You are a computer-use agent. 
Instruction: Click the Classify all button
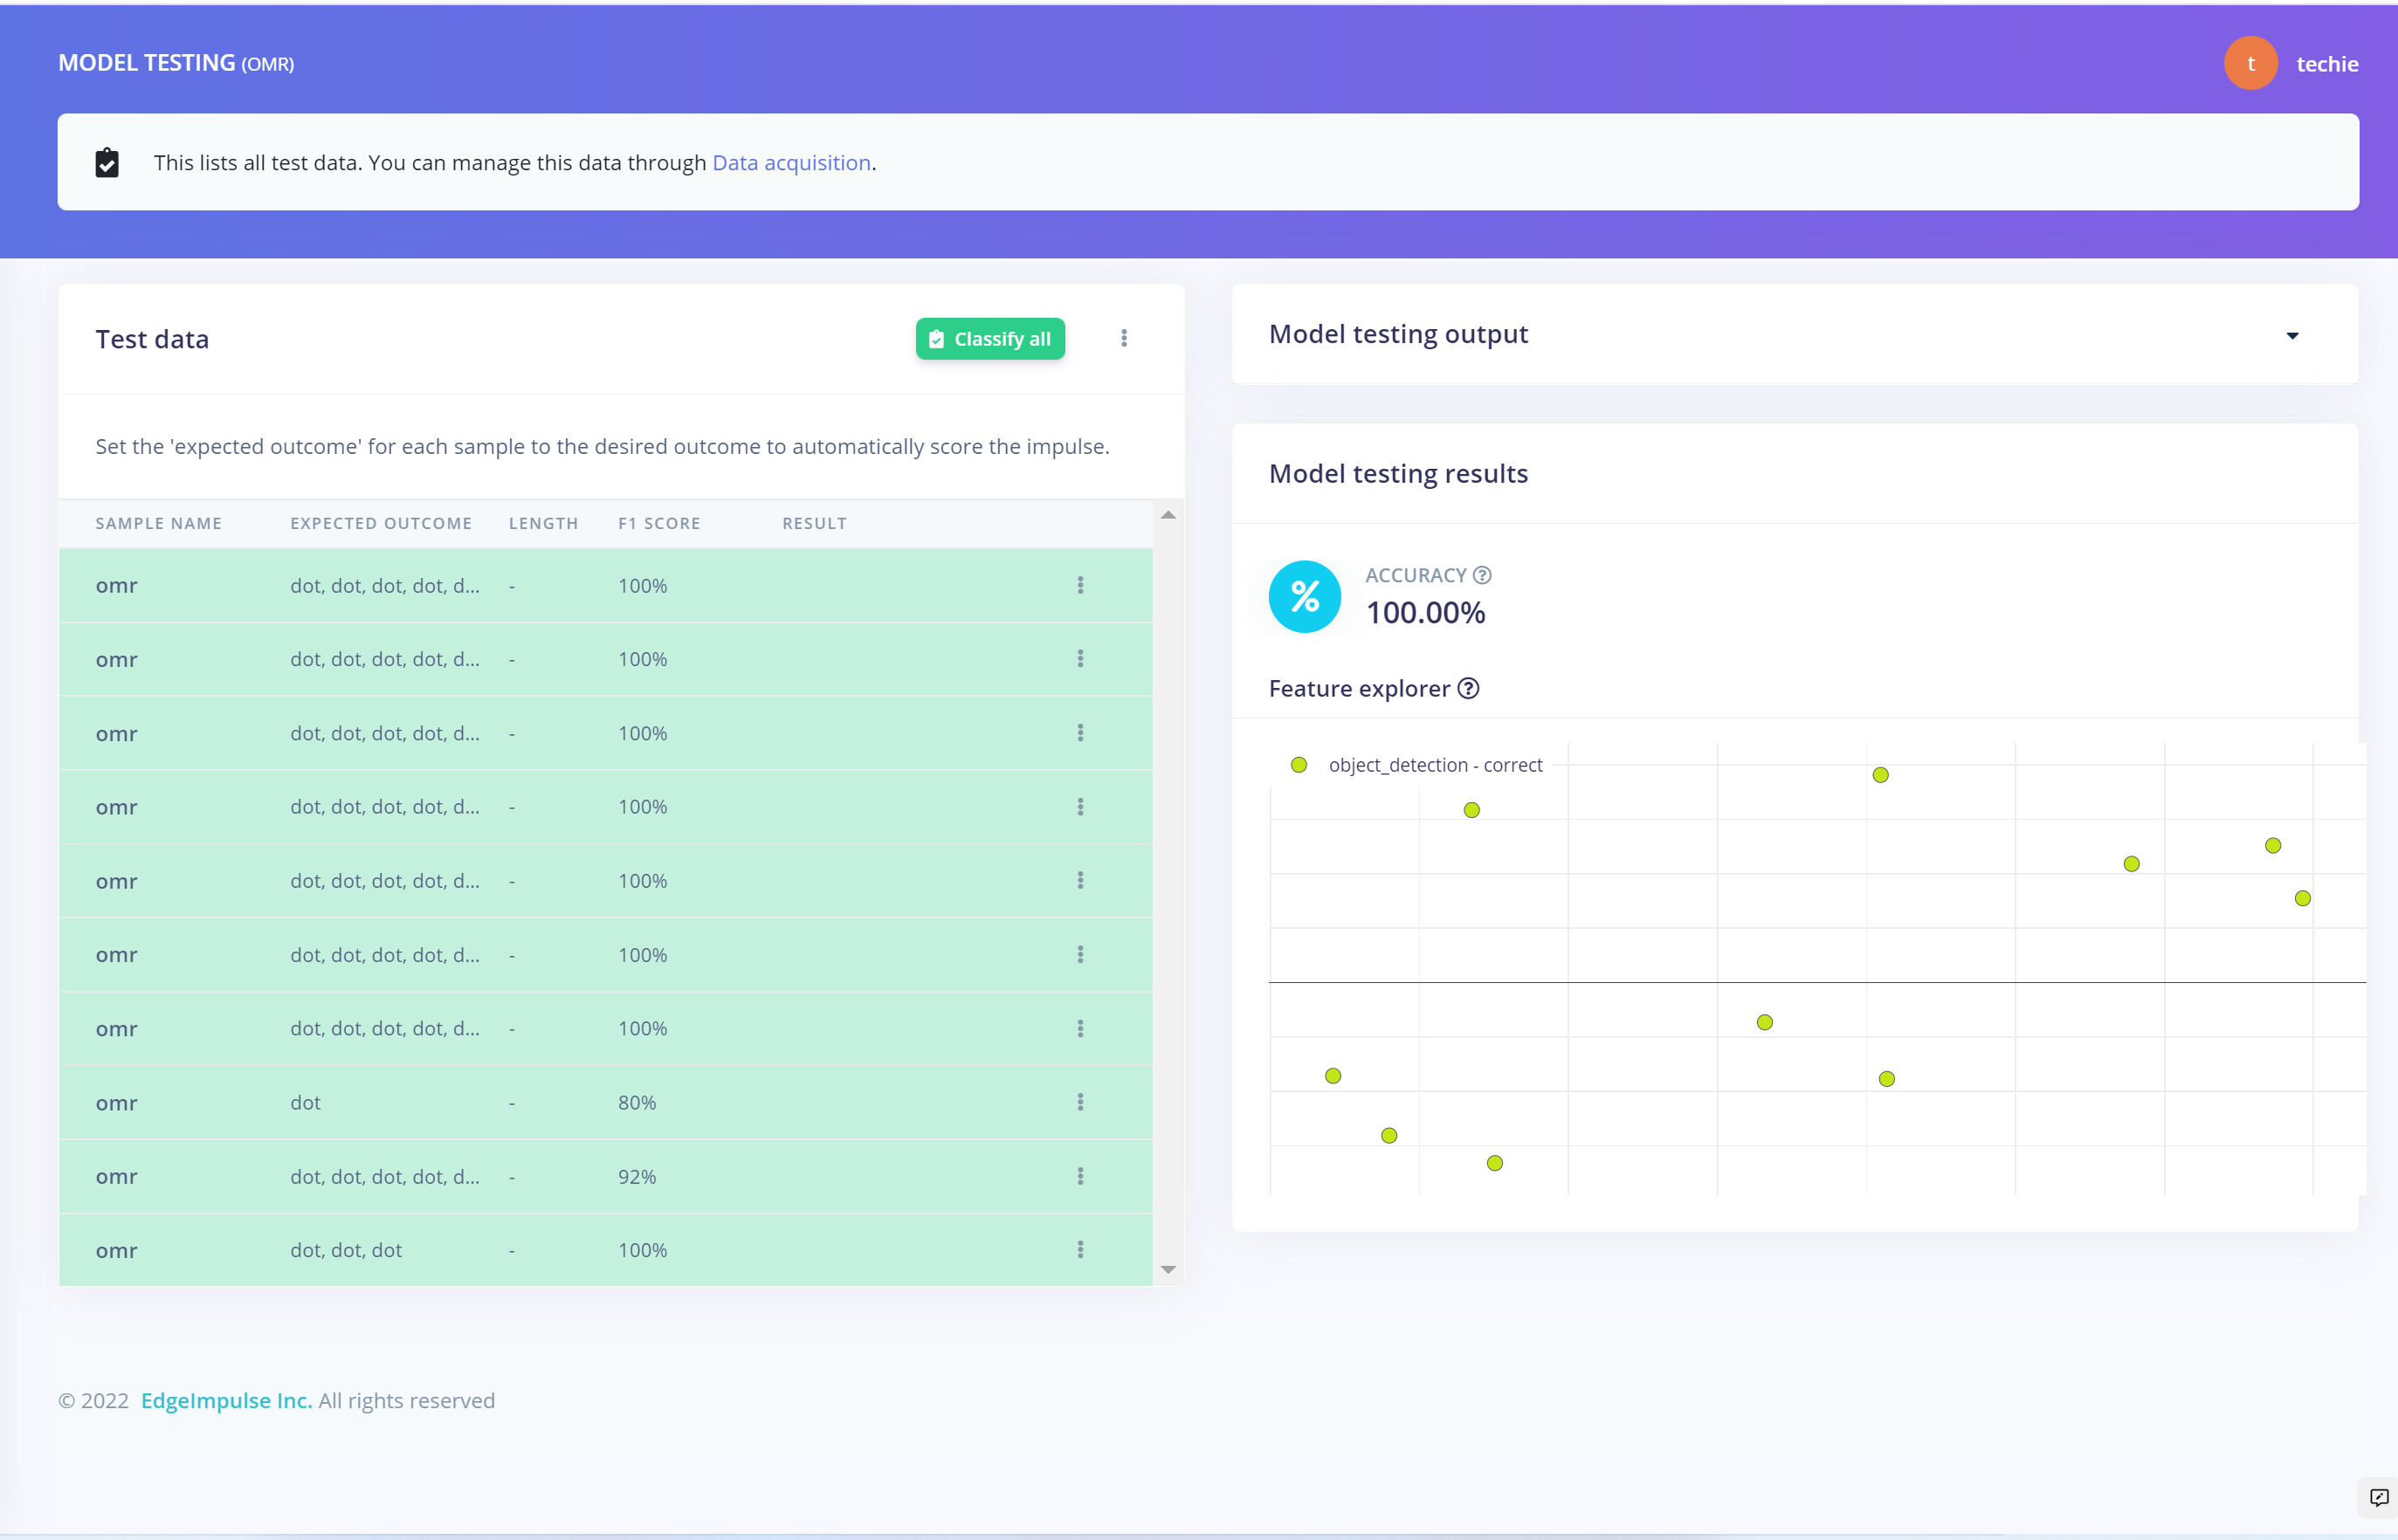tap(990, 339)
